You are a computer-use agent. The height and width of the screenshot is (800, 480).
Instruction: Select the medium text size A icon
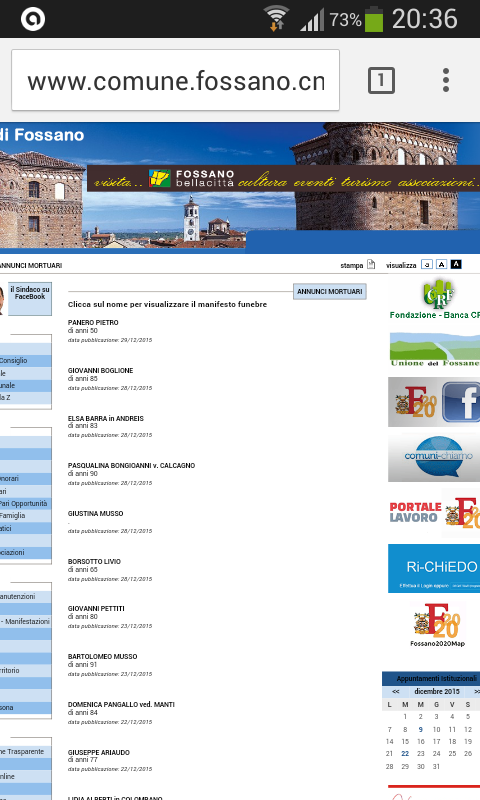[442, 264]
